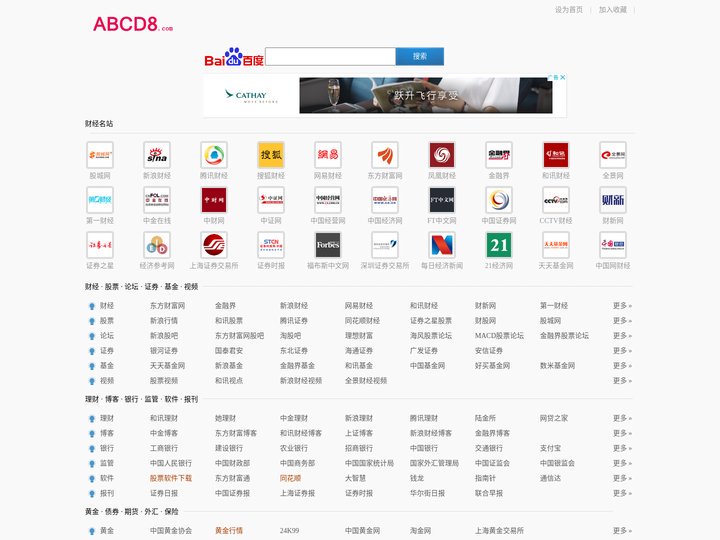Open the 金融界 icon
The height and width of the screenshot is (540, 720).
click(499, 155)
